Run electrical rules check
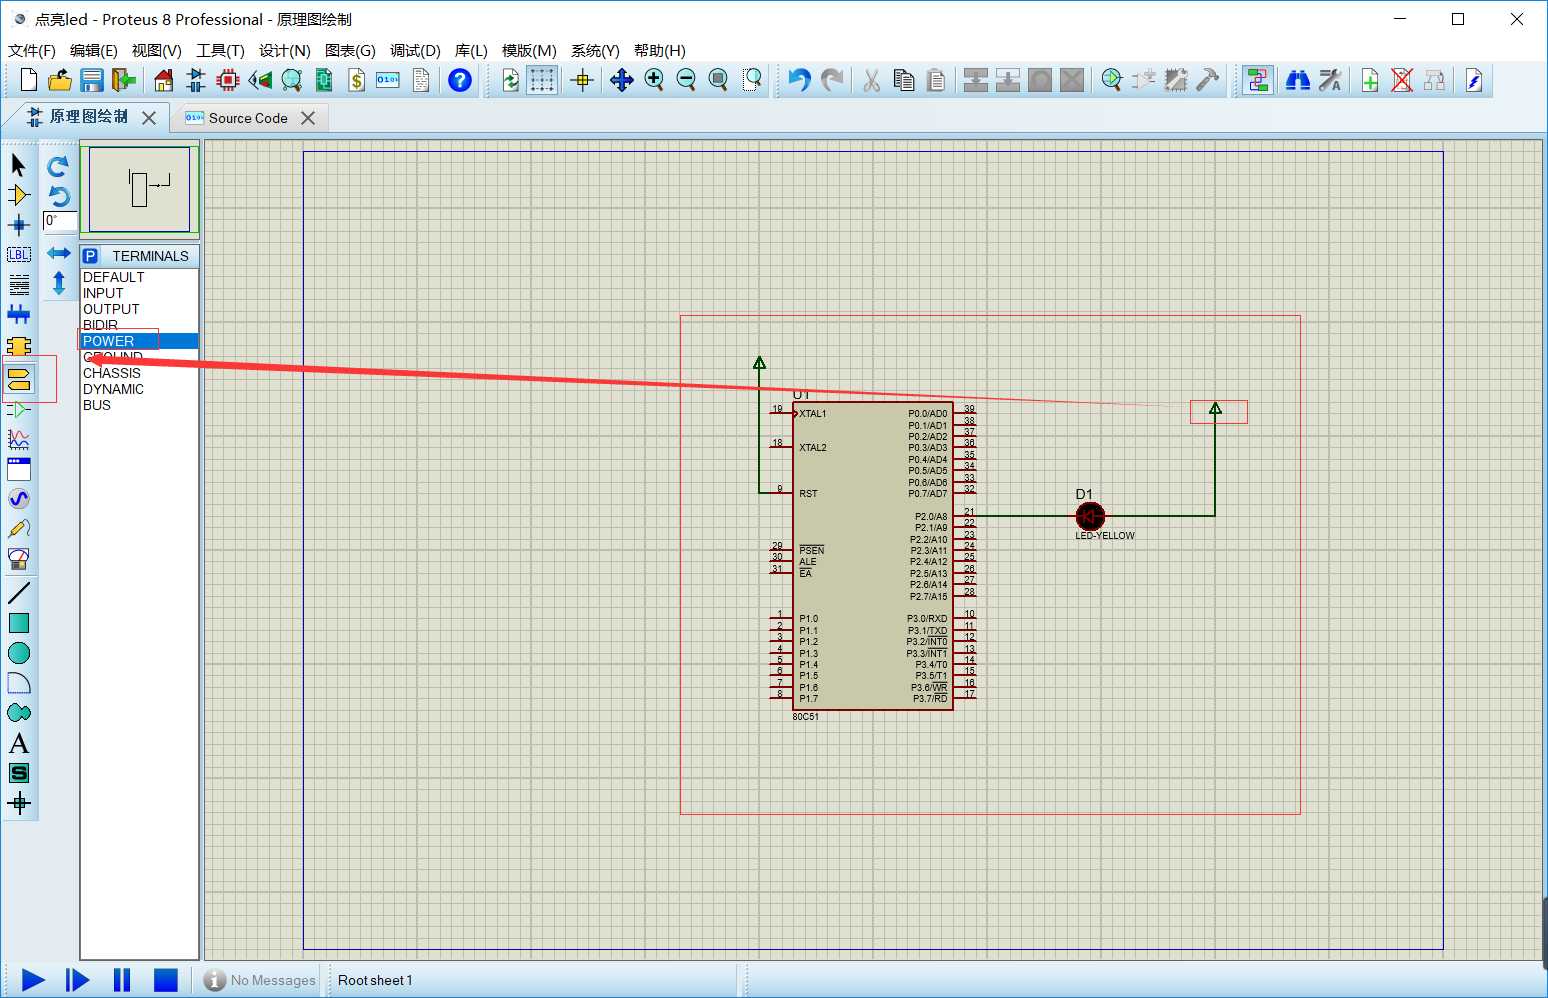Screen dimensions: 1548x998 pyautogui.click(x=1474, y=80)
